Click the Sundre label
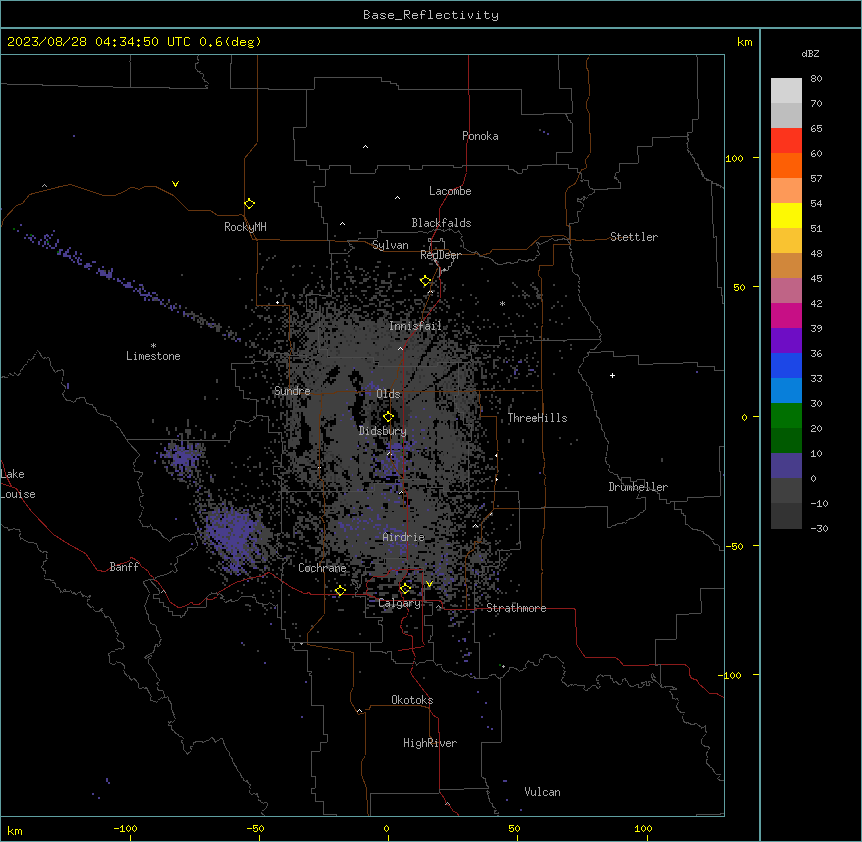Screen dimensions: 862x842 click(292, 391)
